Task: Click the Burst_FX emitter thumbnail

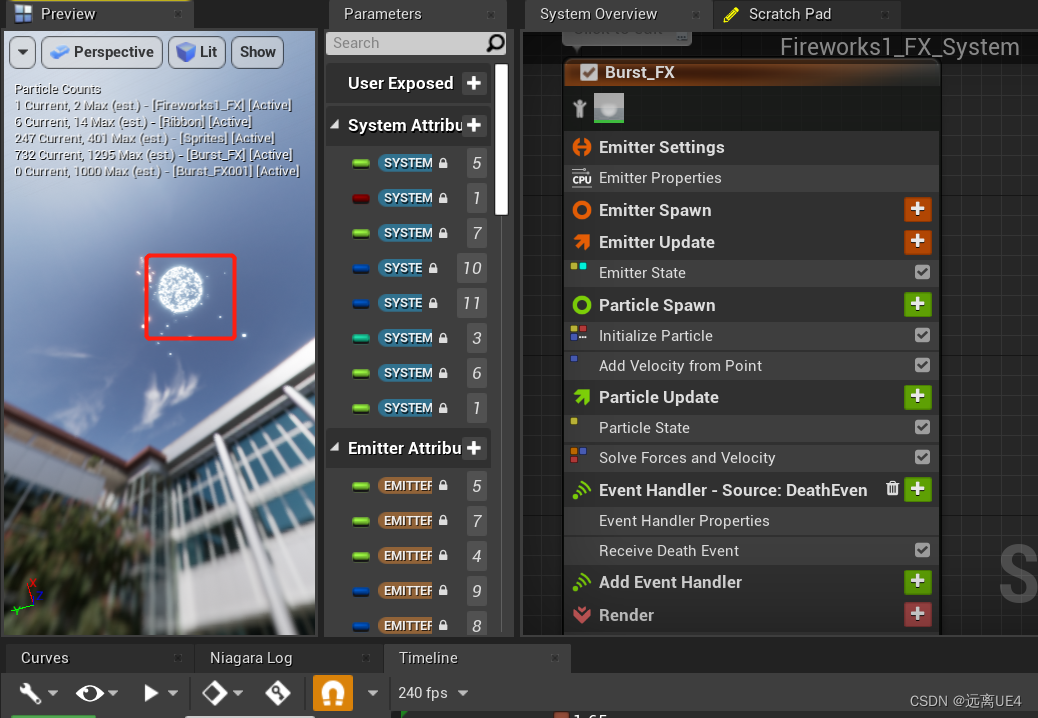Action: (x=608, y=108)
